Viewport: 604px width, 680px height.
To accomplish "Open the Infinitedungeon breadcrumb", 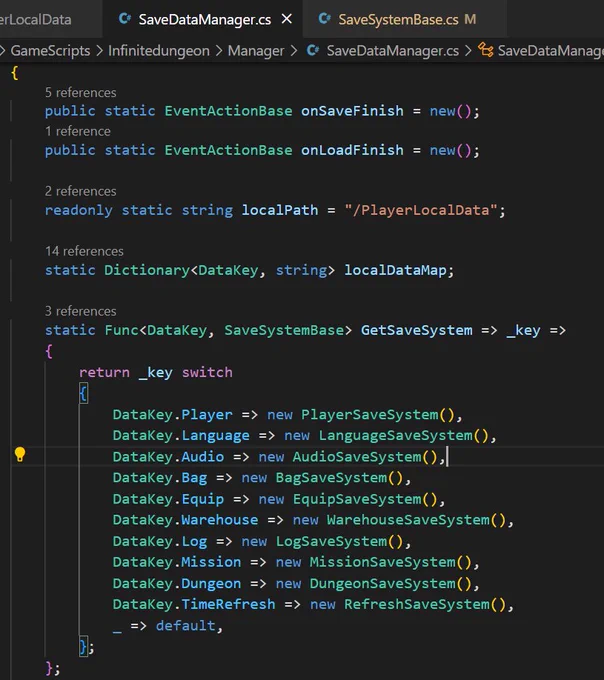I will (159, 51).
